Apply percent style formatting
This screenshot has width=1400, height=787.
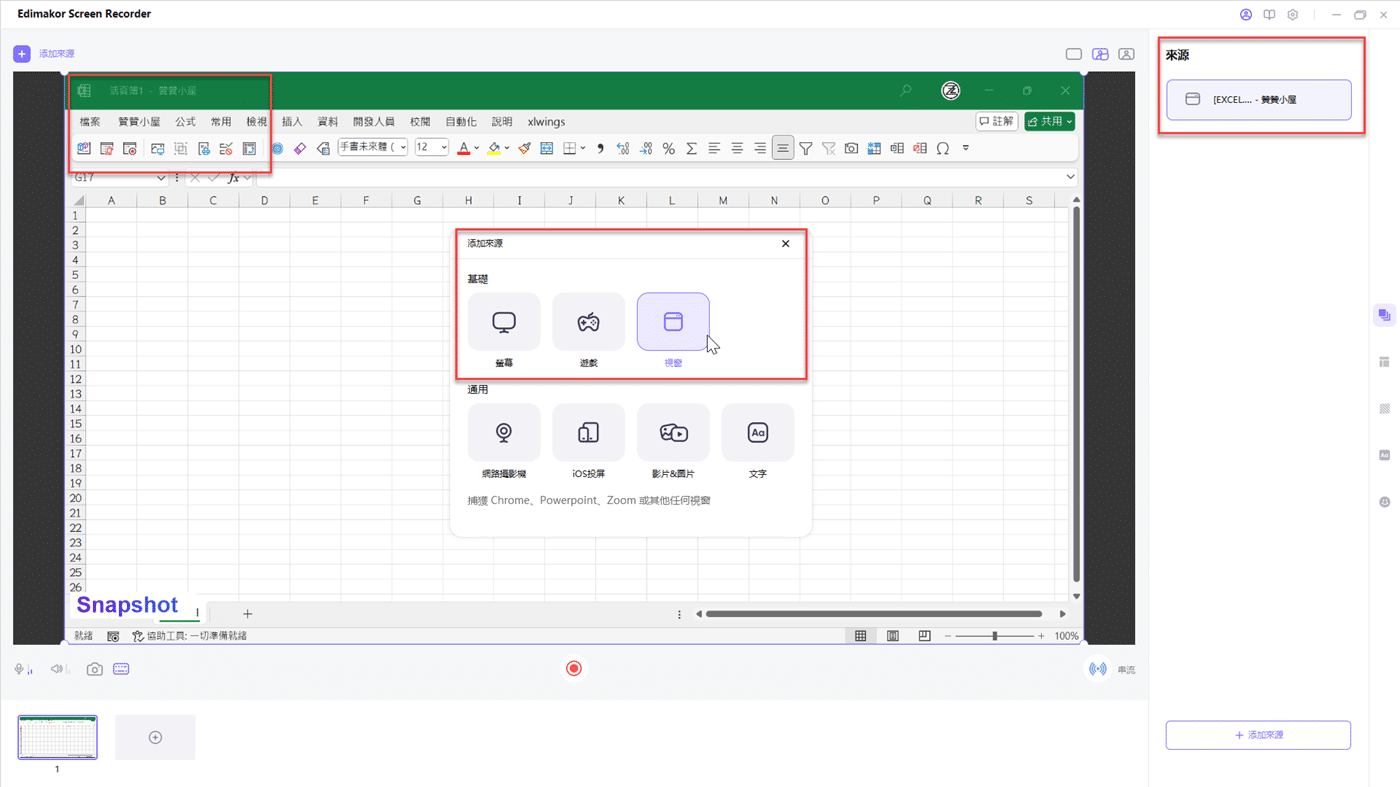(x=668, y=149)
